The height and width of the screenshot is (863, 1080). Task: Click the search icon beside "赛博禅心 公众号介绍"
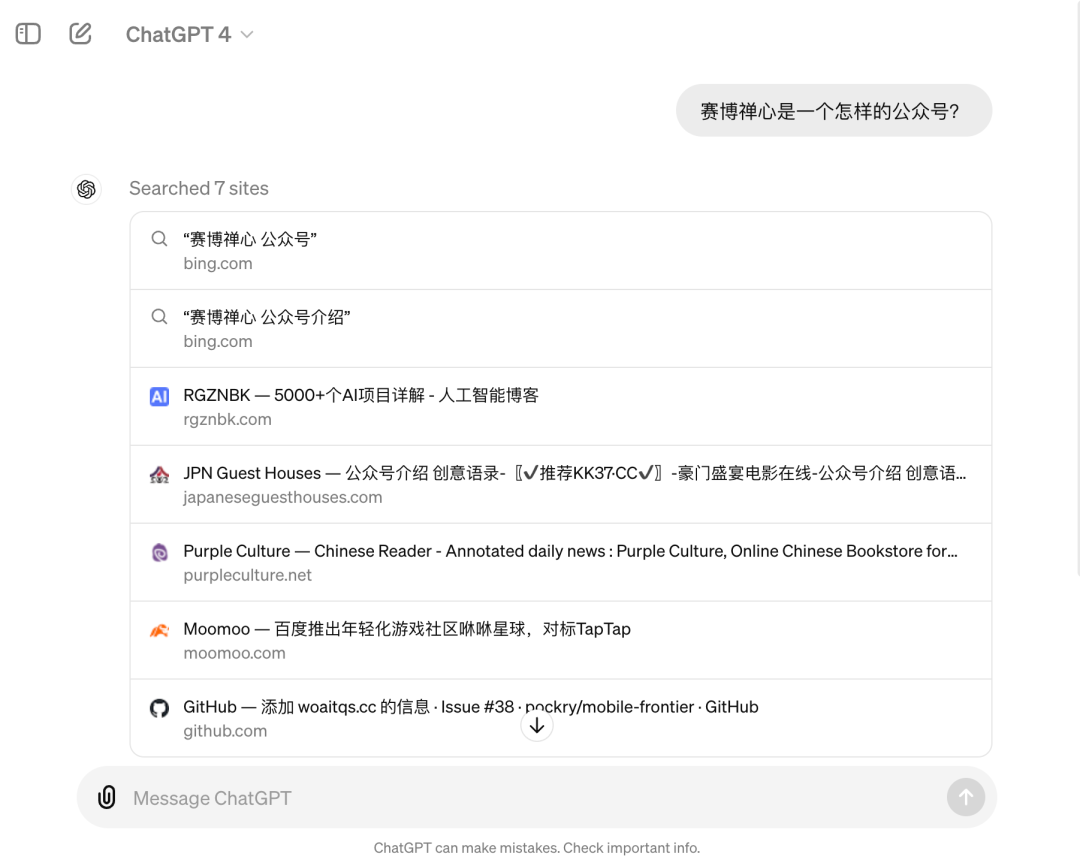tap(159, 317)
